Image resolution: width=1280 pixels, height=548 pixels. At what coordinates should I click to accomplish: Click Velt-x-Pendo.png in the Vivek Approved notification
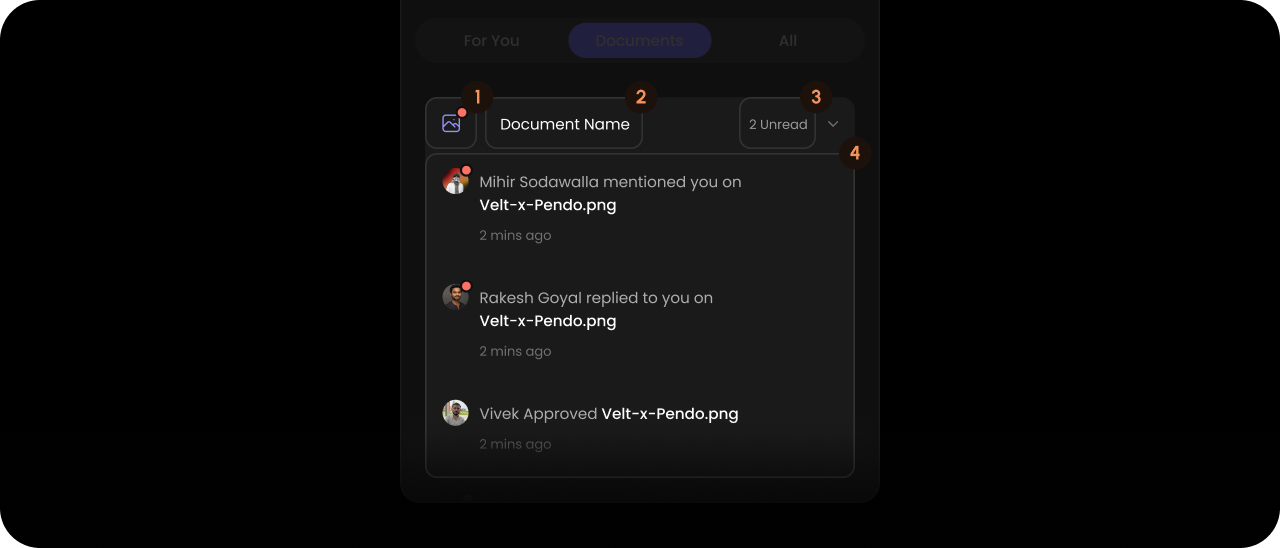click(x=670, y=413)
